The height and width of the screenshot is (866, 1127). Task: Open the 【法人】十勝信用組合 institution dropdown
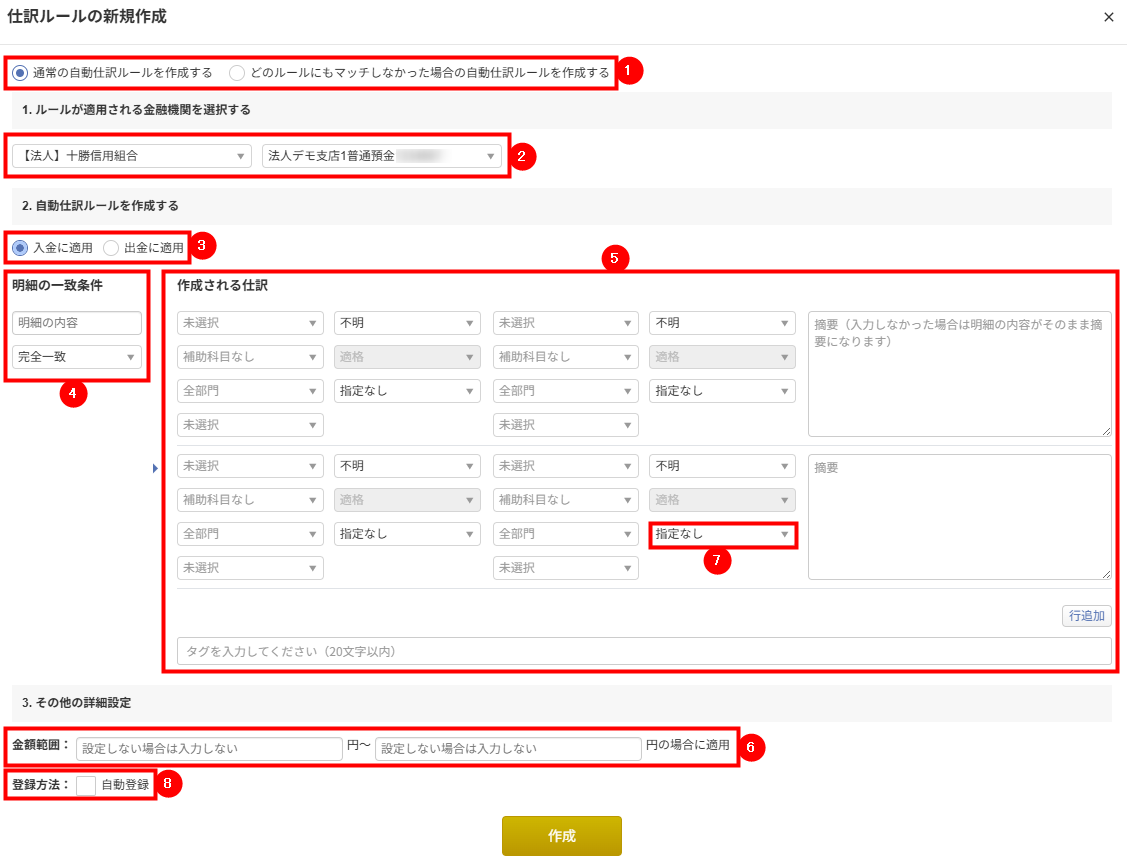(x=132, y=156)
